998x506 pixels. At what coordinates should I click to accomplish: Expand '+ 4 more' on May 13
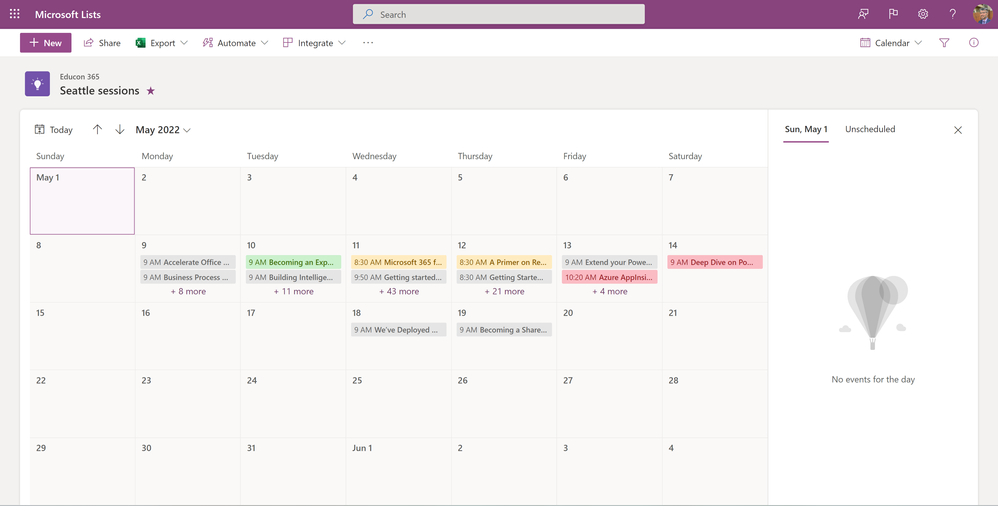[610, 292]
